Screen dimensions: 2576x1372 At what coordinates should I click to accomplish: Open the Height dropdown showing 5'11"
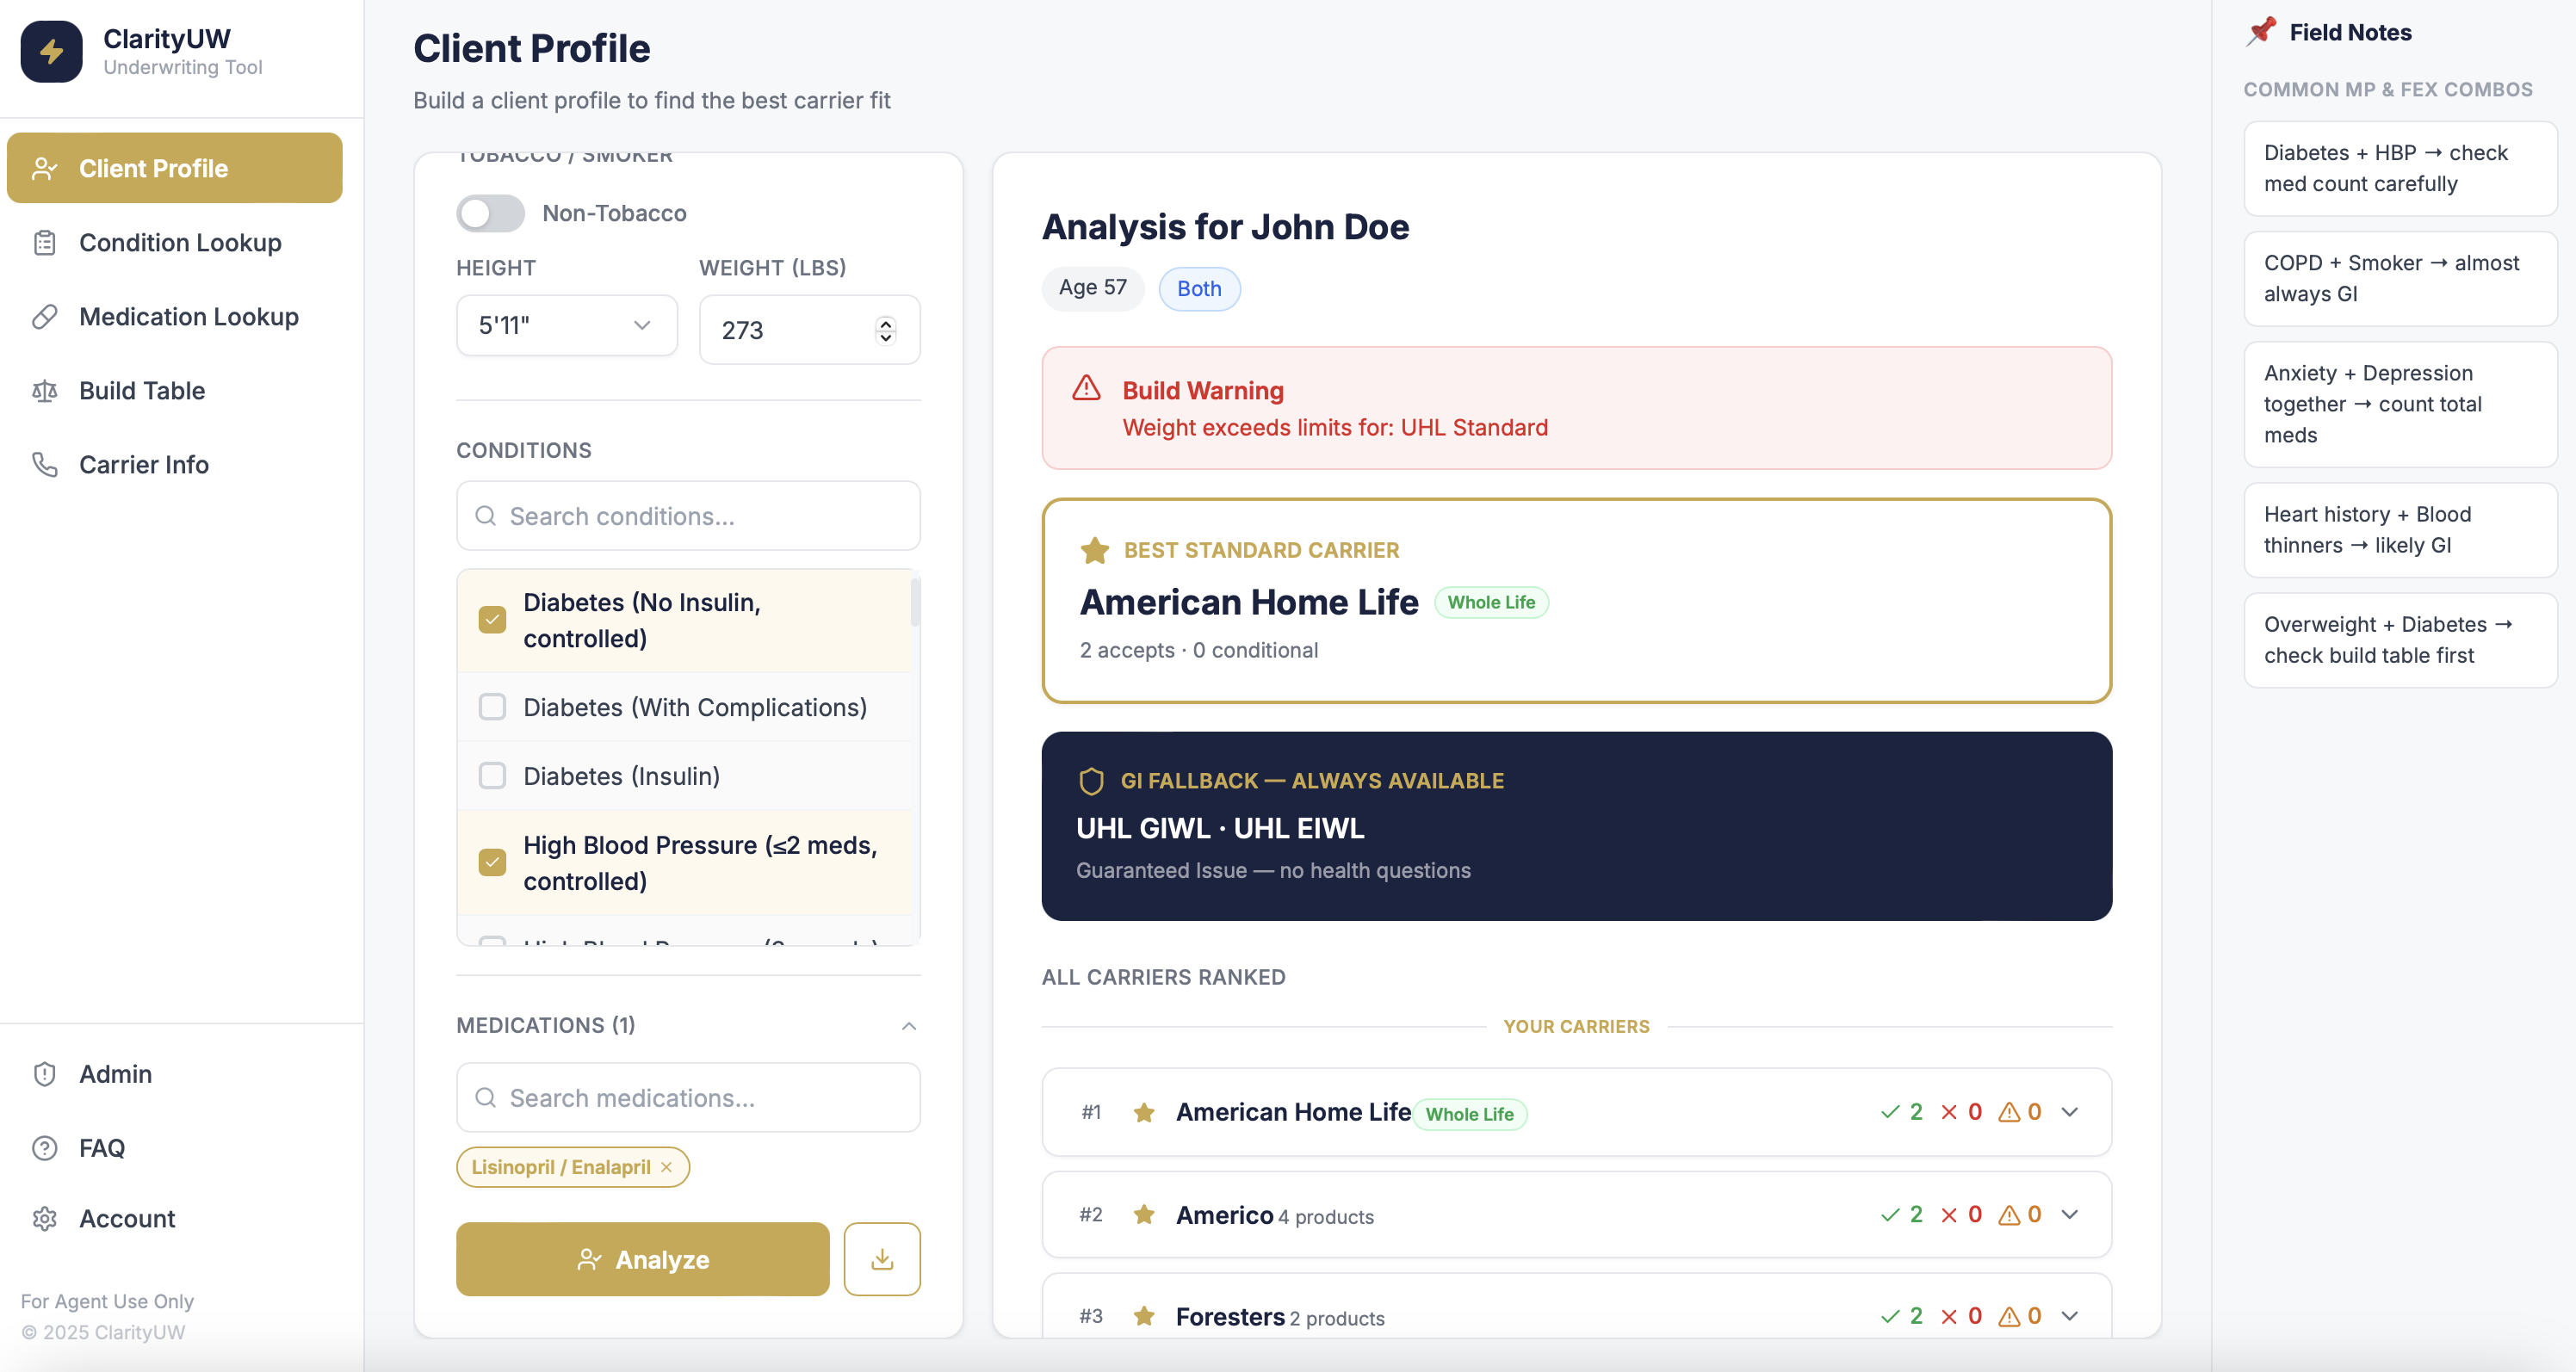click(567, 326)
